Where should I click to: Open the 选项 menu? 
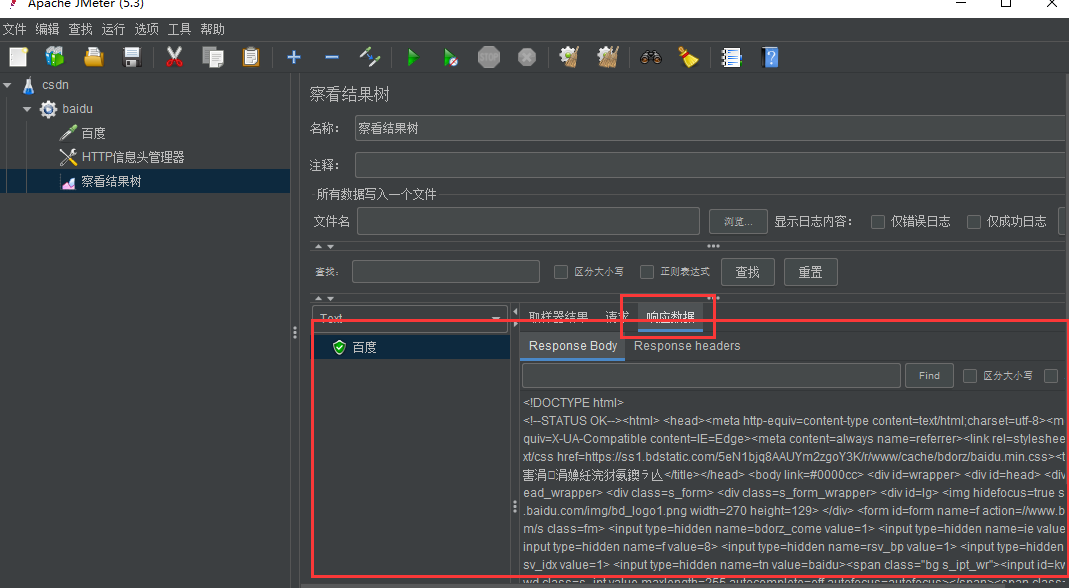(x=147, y=29)
